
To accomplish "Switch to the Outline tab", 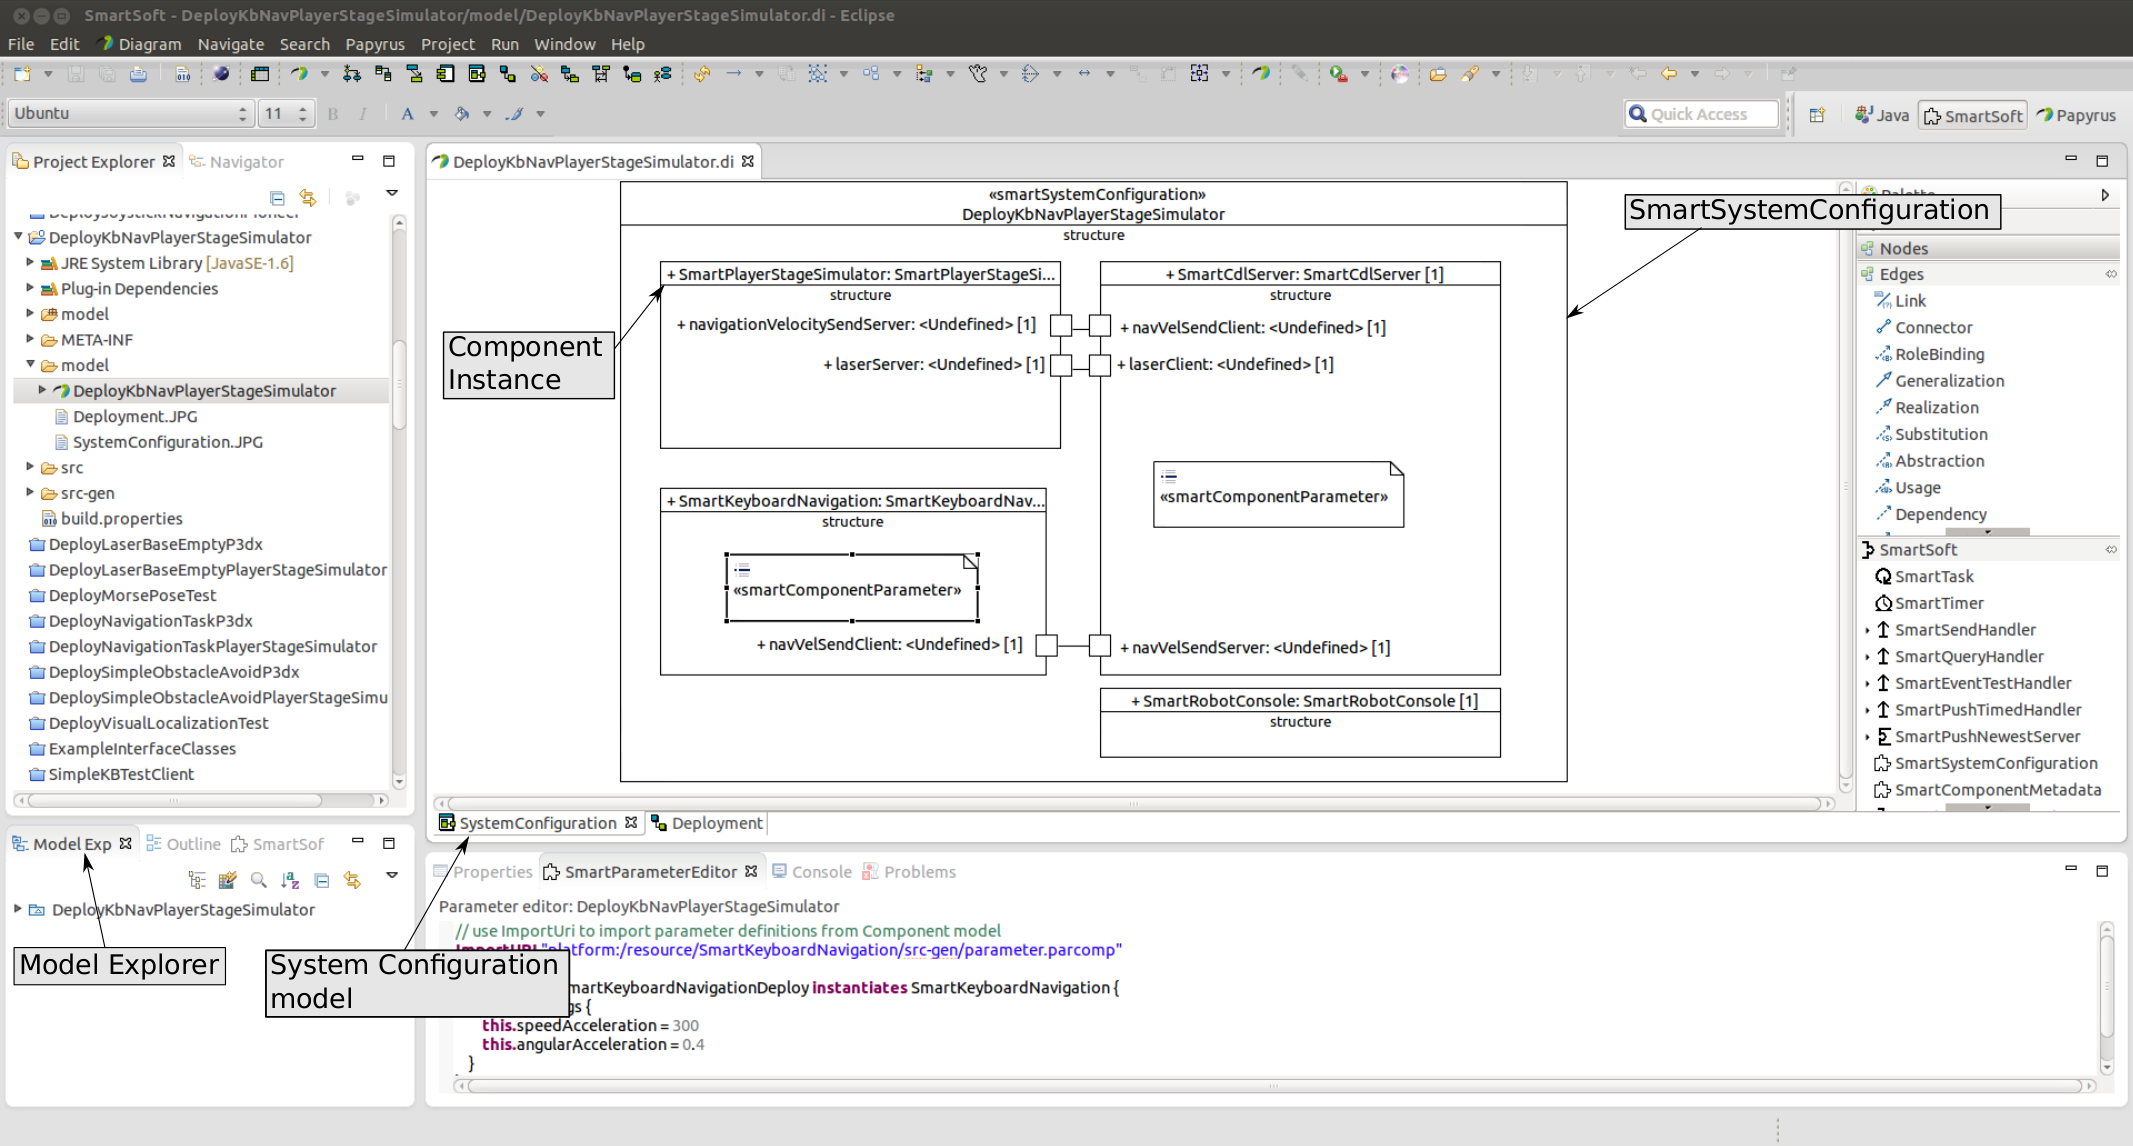I will pos(183,844).
